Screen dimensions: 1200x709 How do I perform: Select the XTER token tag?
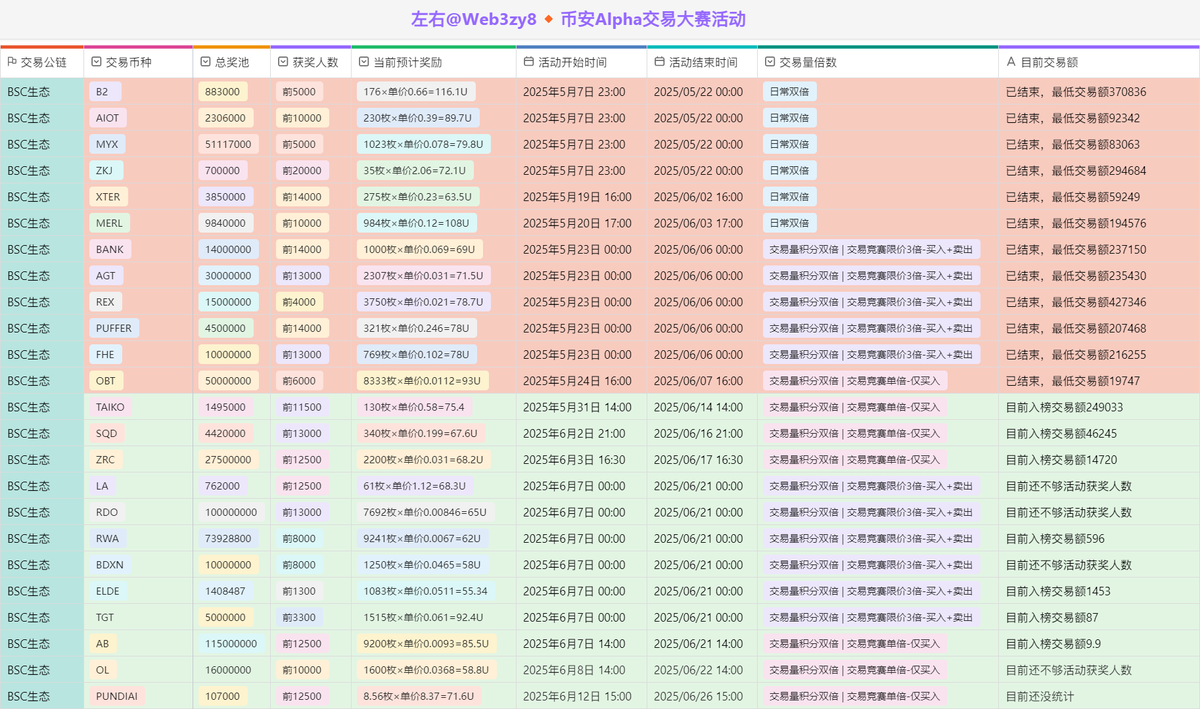[x=109, y=197]
